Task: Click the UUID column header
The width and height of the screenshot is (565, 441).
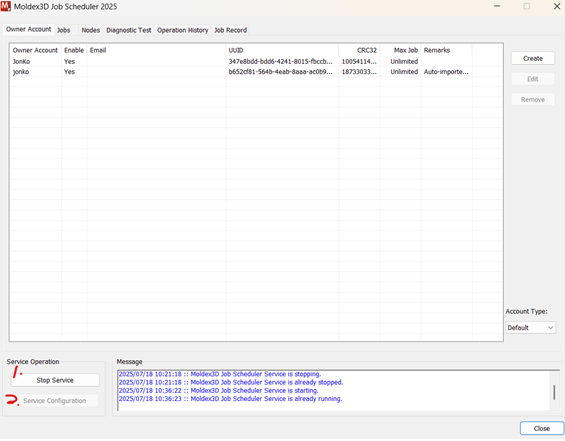Action: (282, 50)
